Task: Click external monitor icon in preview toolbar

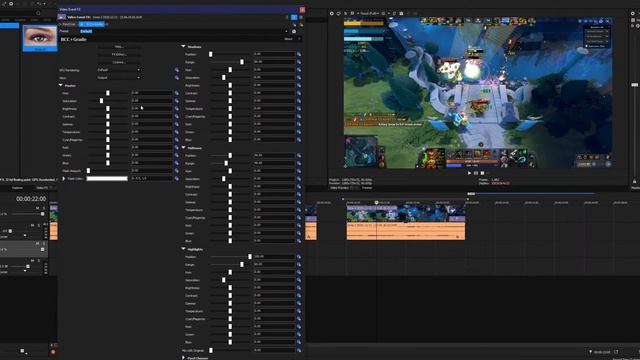Action: (x=338, y=13)
